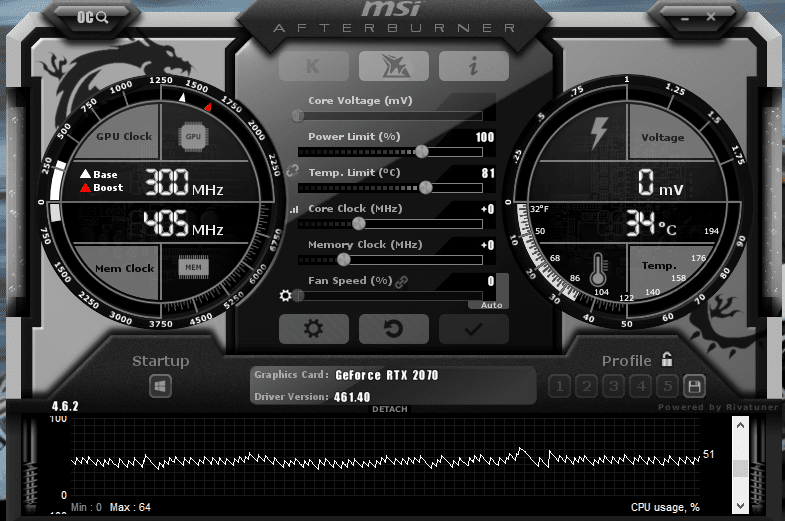Screen dimensions: 785x521
Task: Open fan settings small gear icon
Action: pos(285,296)
